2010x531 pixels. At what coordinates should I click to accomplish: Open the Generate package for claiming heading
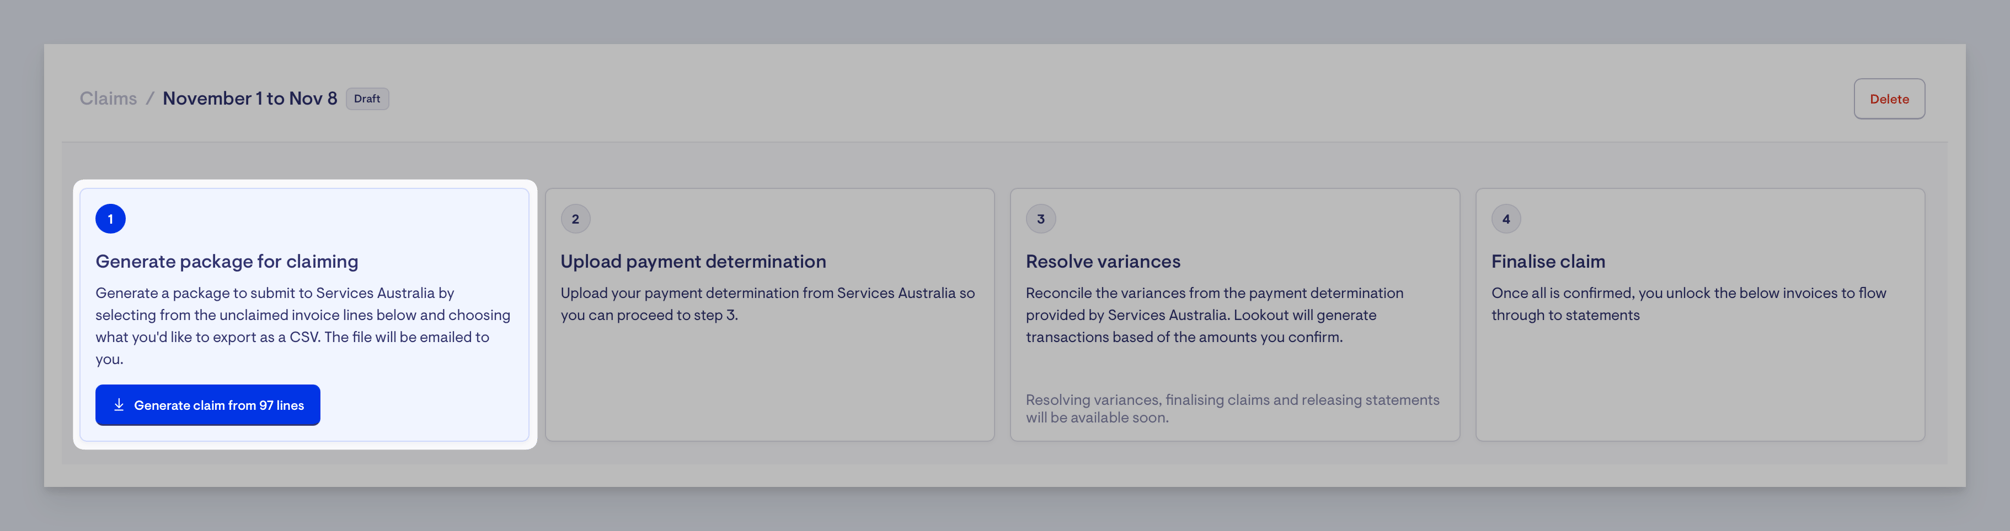(x=227, y=261)
